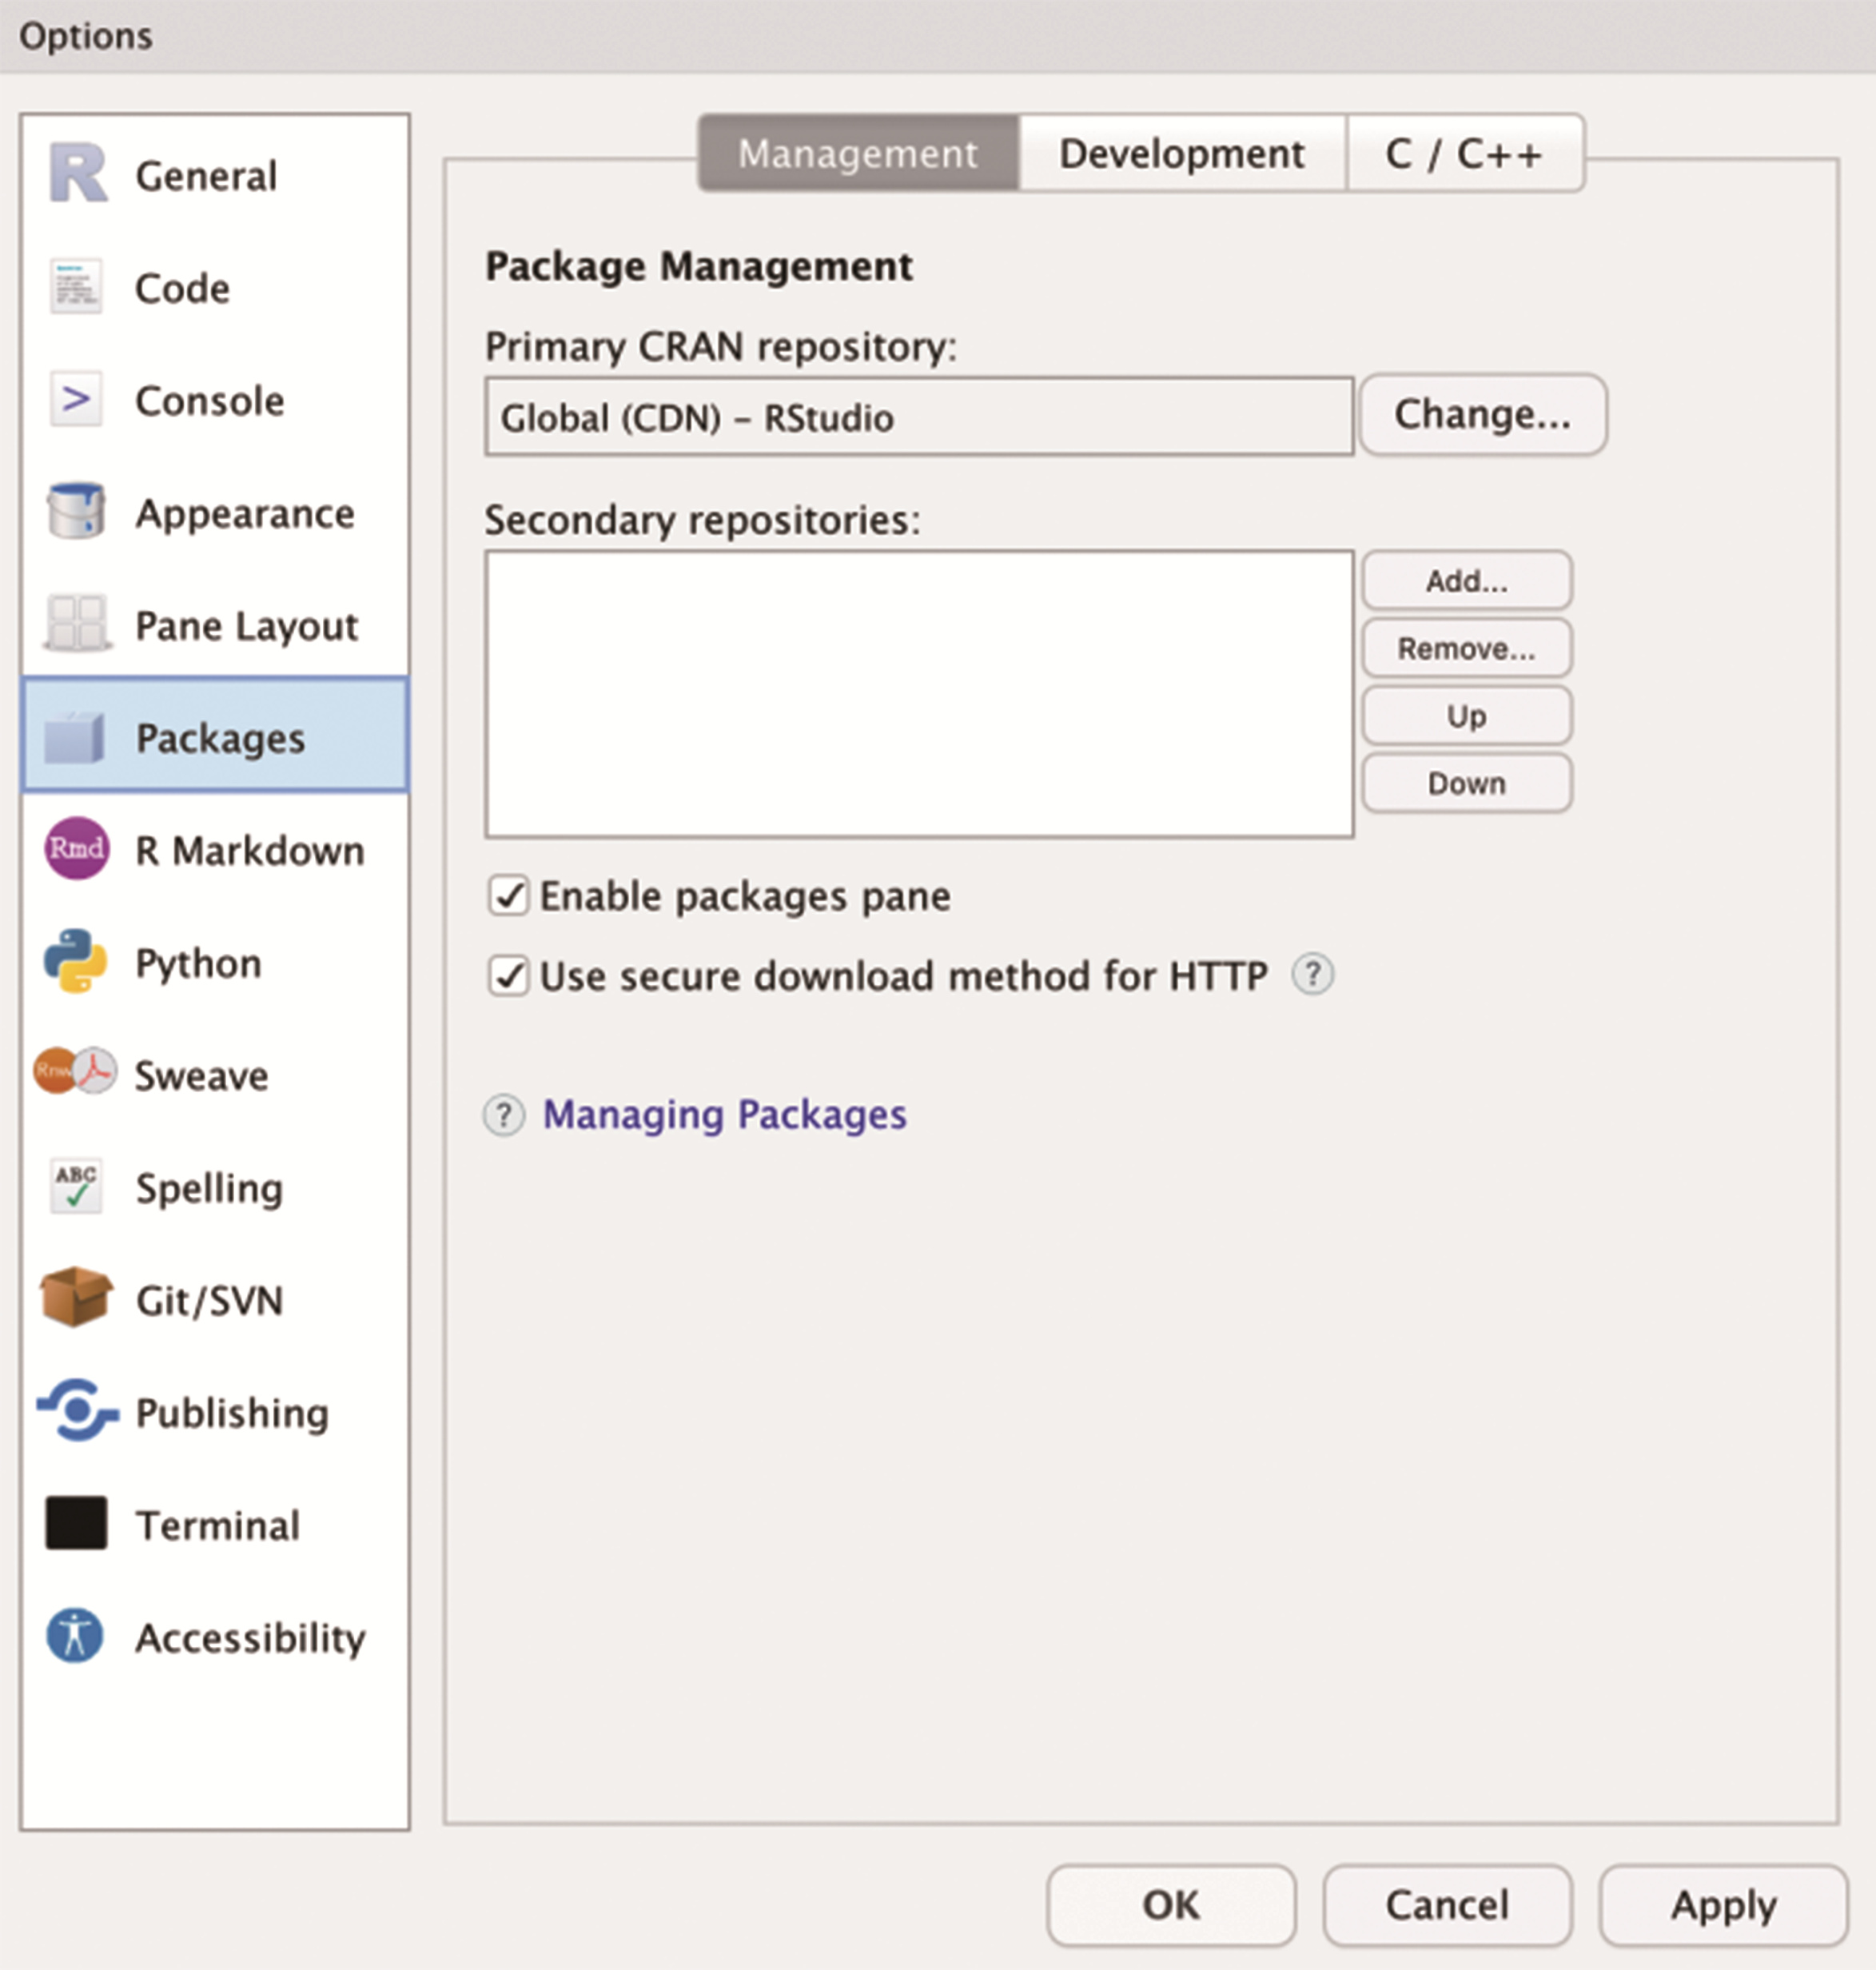Click the Pane Layout grid icon
The image size is (1876, 1970).
pos(76,623)
